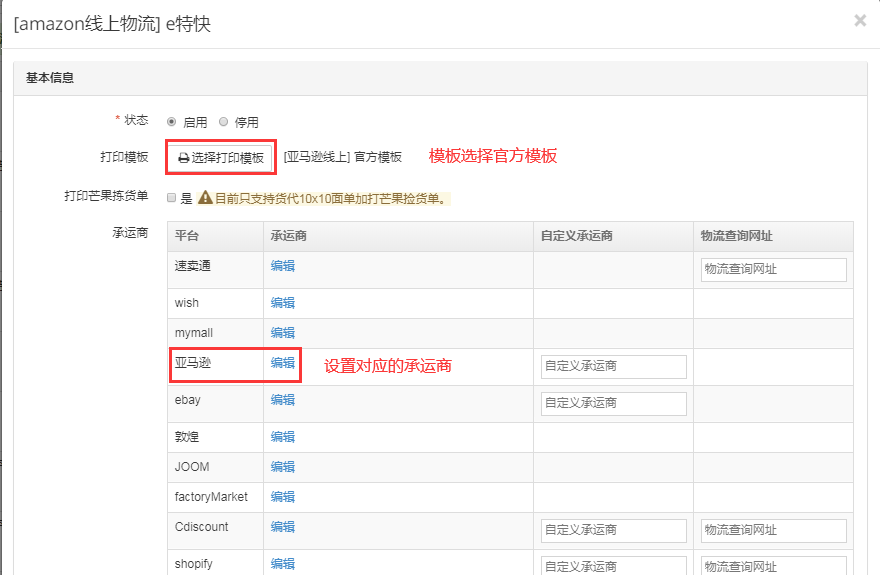
Task: Focus 自定义承运商 field for 亚马逊
Action: click(613, 366)
